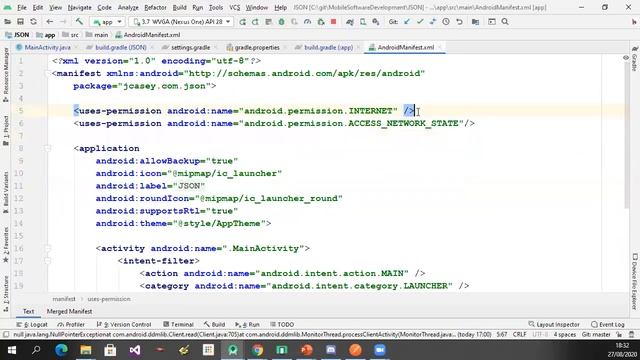This screenshot has height=360, width=640.
Task: Open the app run configuration dropdown
Action: pos(107,22)
